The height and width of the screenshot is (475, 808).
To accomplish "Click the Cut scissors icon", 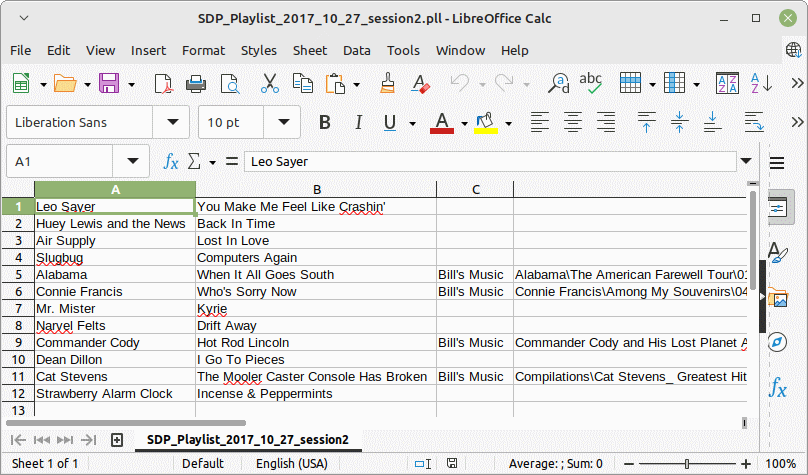I will pyautogui.click(x=270, y=83).
